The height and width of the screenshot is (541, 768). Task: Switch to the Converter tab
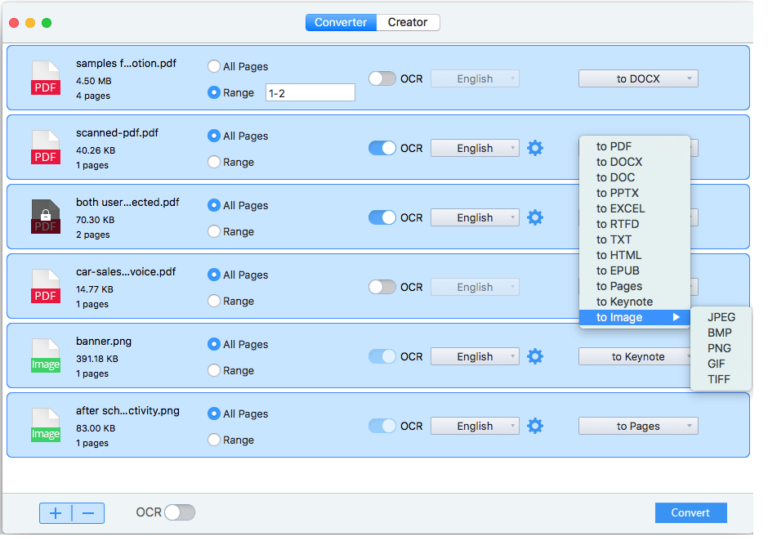tap(341, 22)
